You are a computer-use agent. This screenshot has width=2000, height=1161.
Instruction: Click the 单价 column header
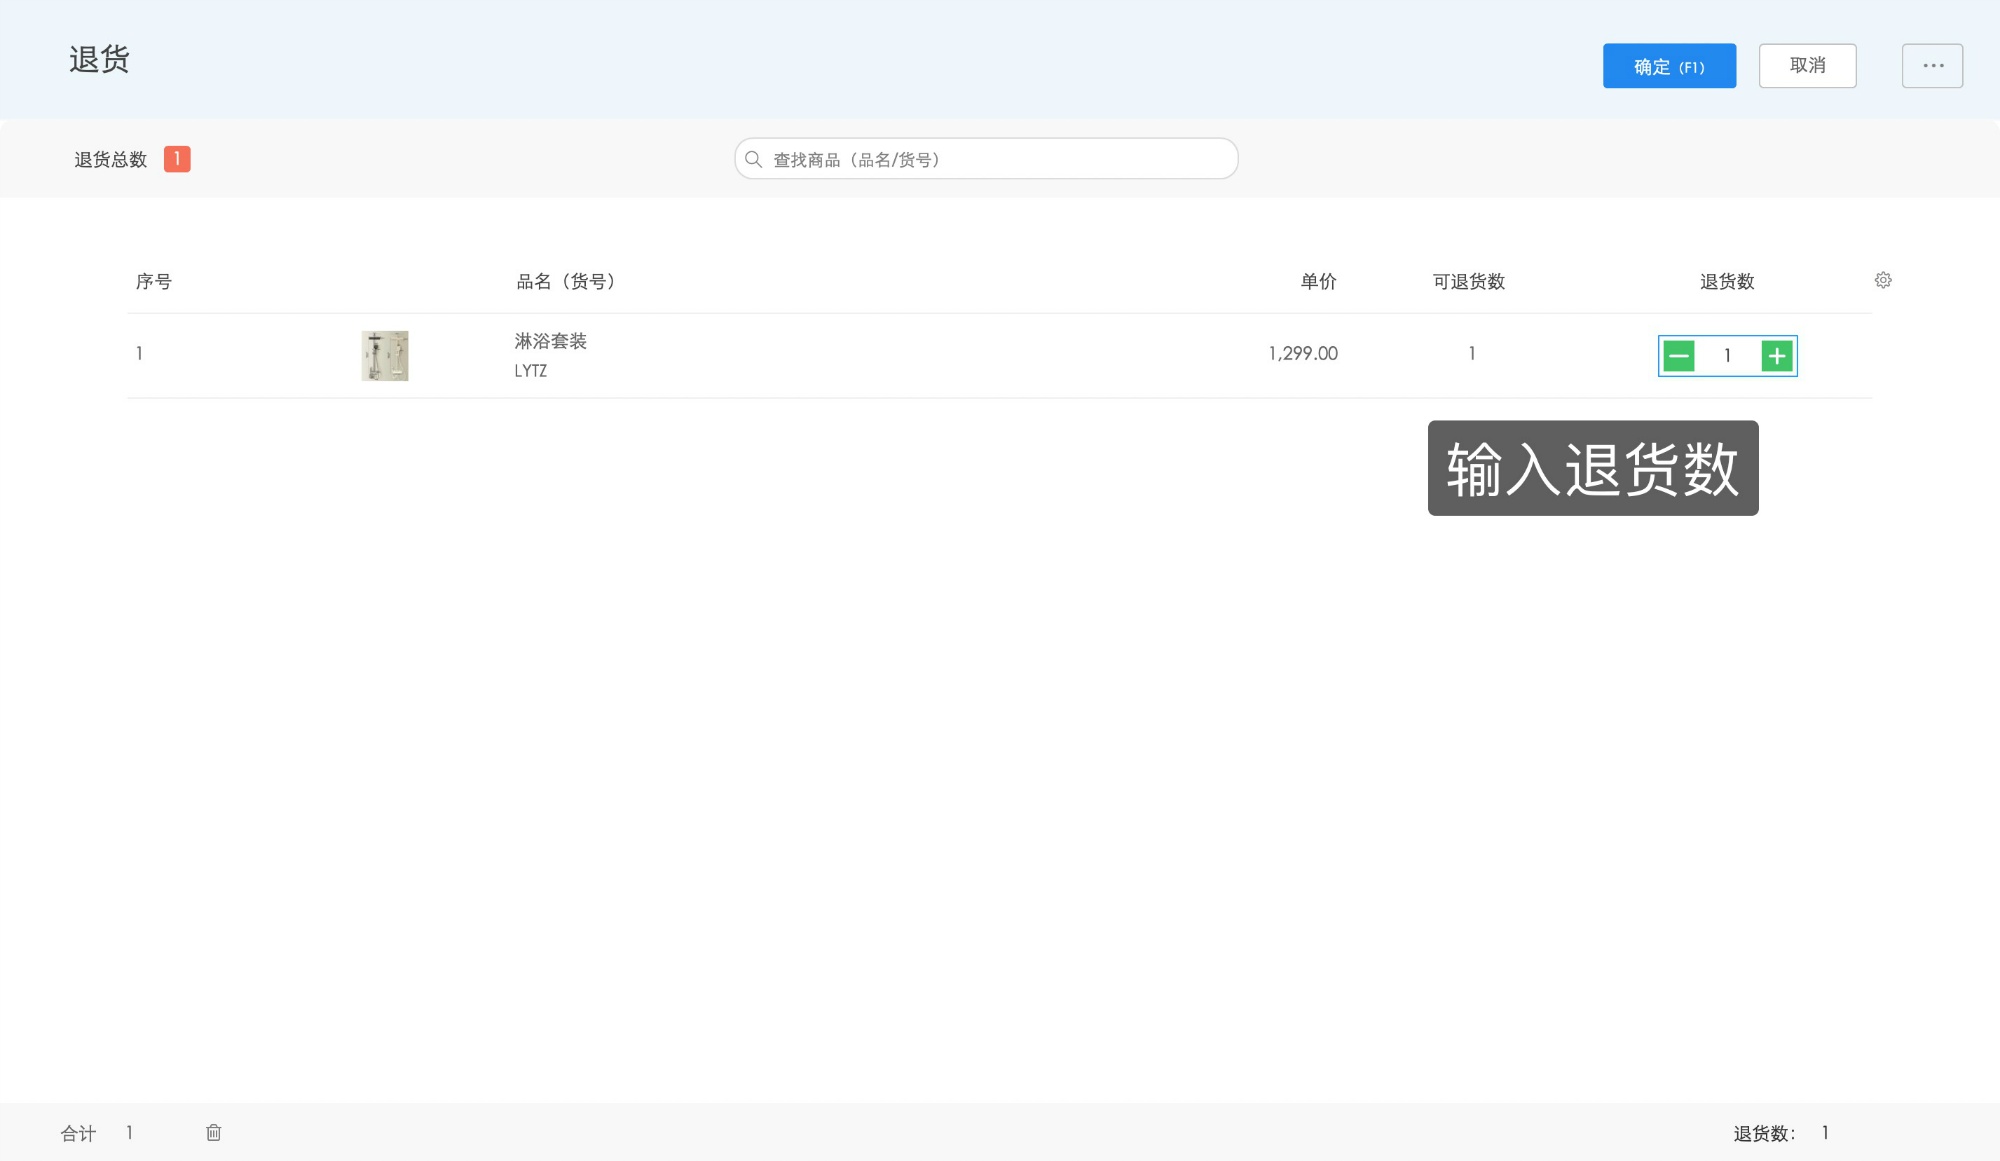pos(1318,281)
